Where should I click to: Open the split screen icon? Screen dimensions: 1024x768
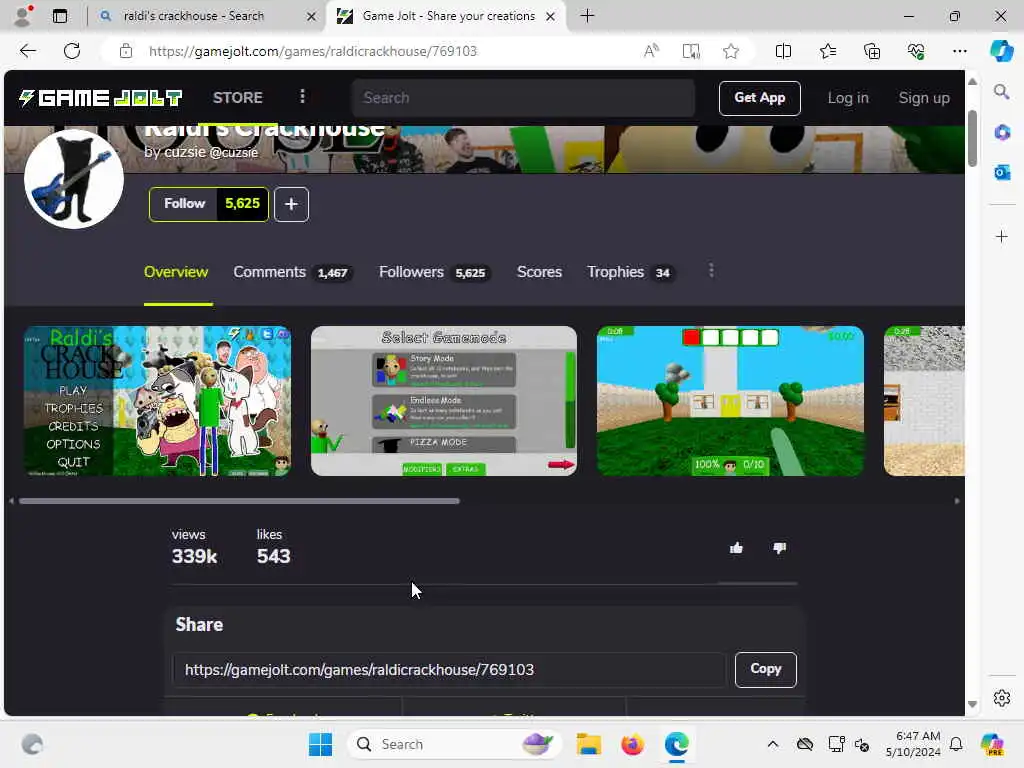pyautogui.click(x=783, y=51)
